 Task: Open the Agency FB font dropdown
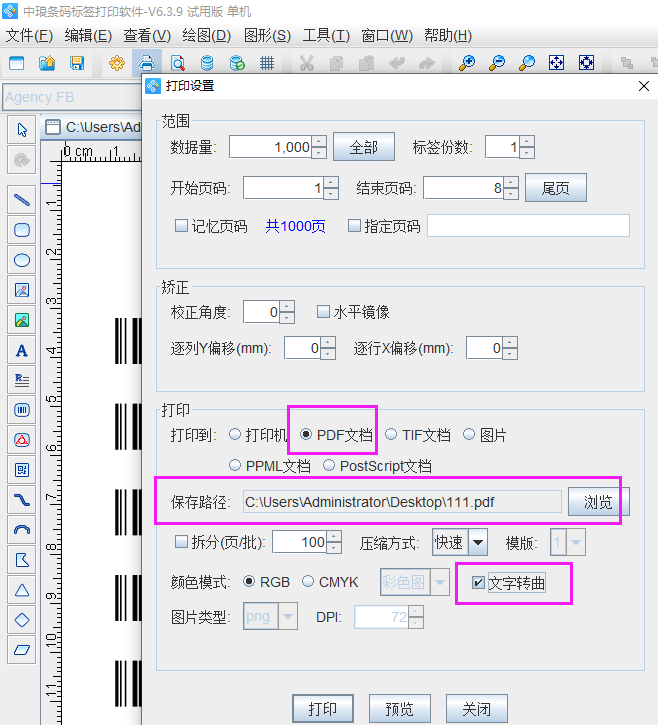point(70,97)
